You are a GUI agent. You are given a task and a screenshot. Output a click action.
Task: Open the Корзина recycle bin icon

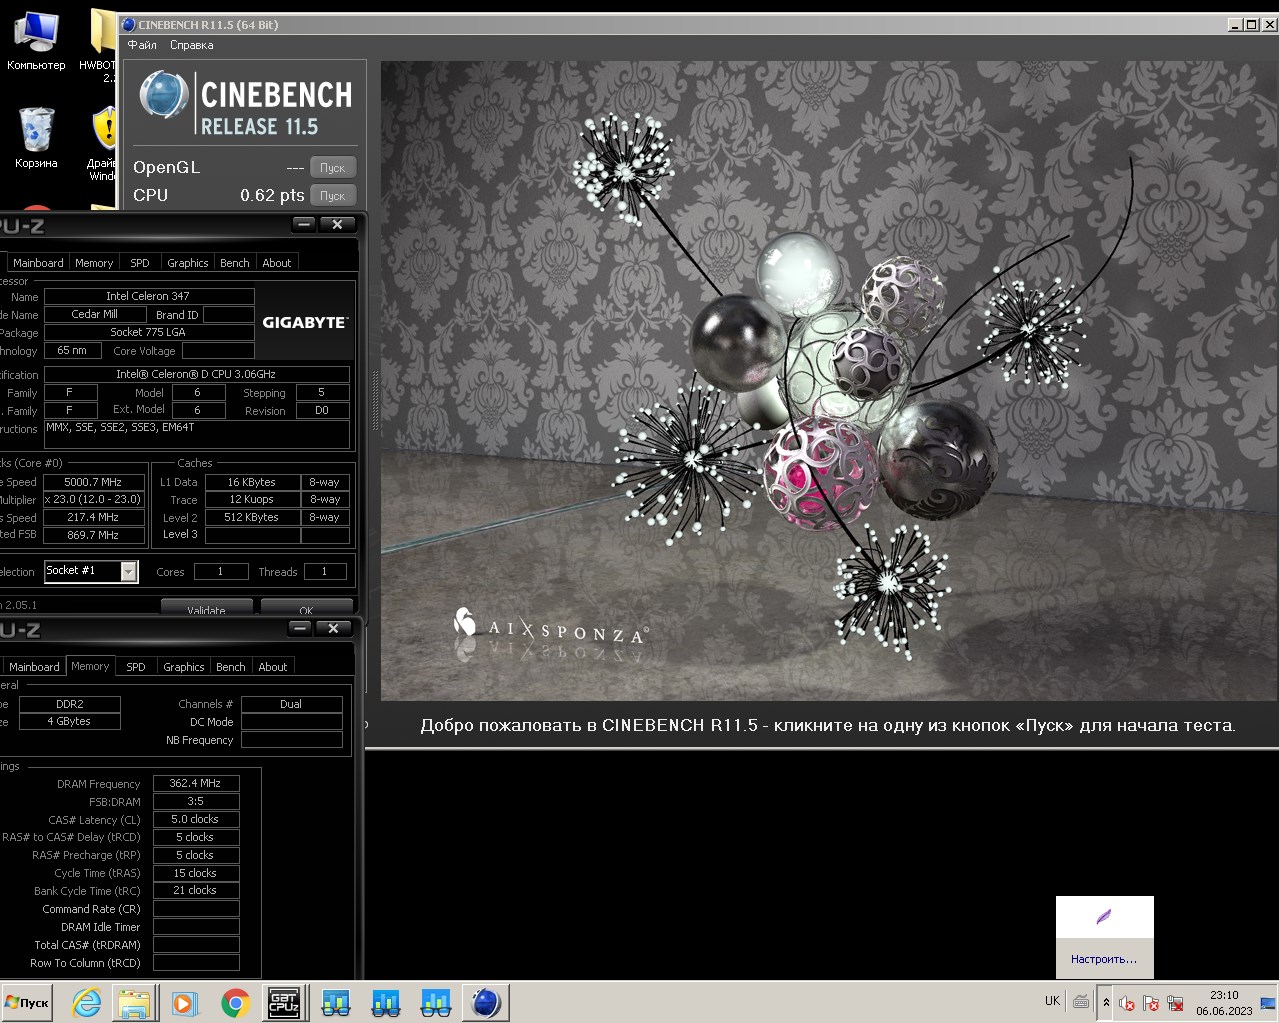[36, 137]
